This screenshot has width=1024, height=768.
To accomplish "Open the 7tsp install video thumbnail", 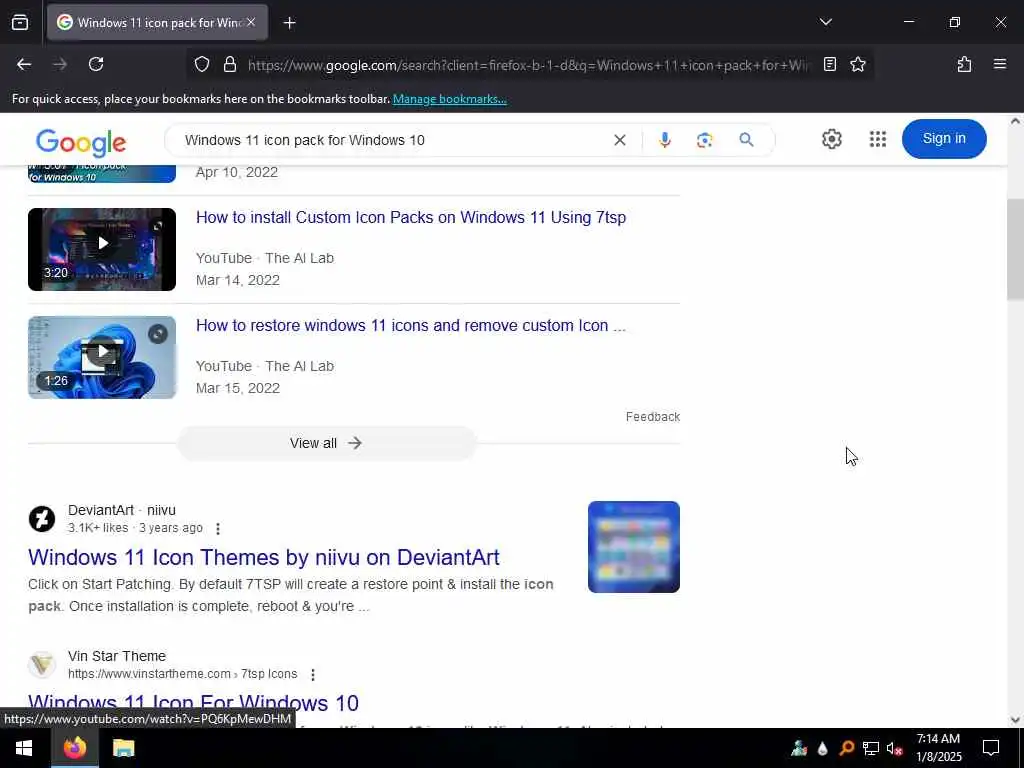I will [102, 249].
